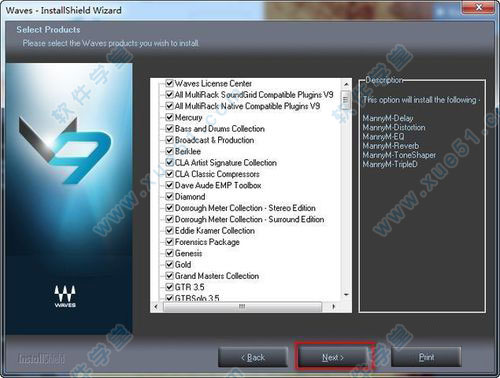Go back with the Back button
The height and width of the screenshot is (378, 500).
click(x=253, y=357)
